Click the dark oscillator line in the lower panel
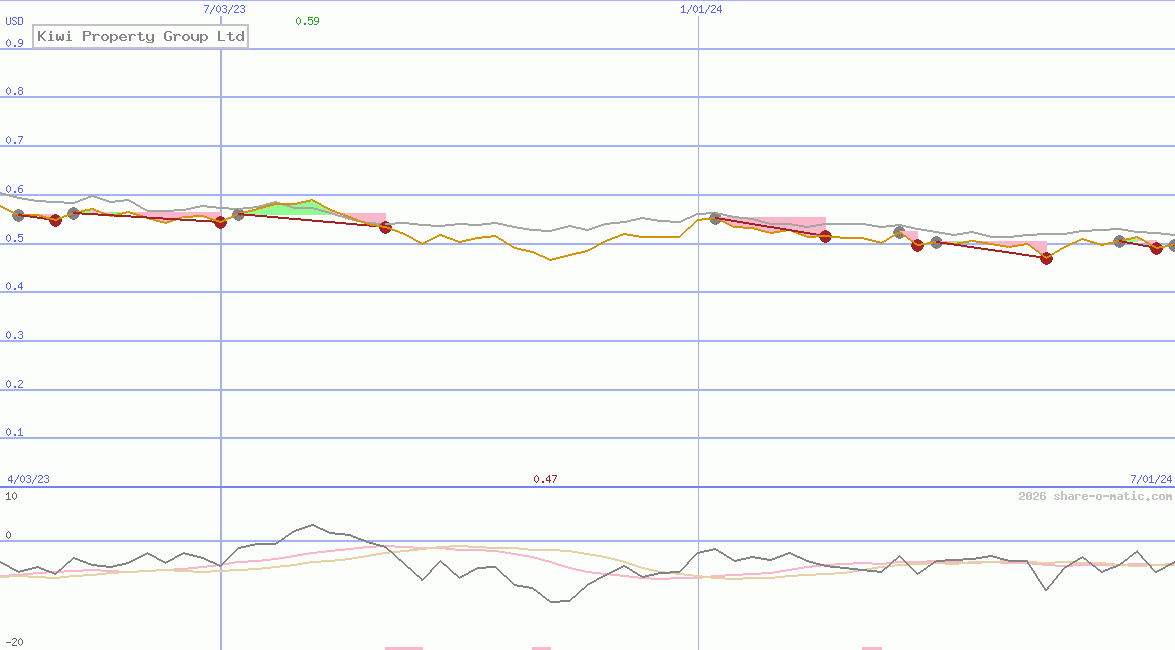The image size is (1175, 650). click(x=310, y=527)
